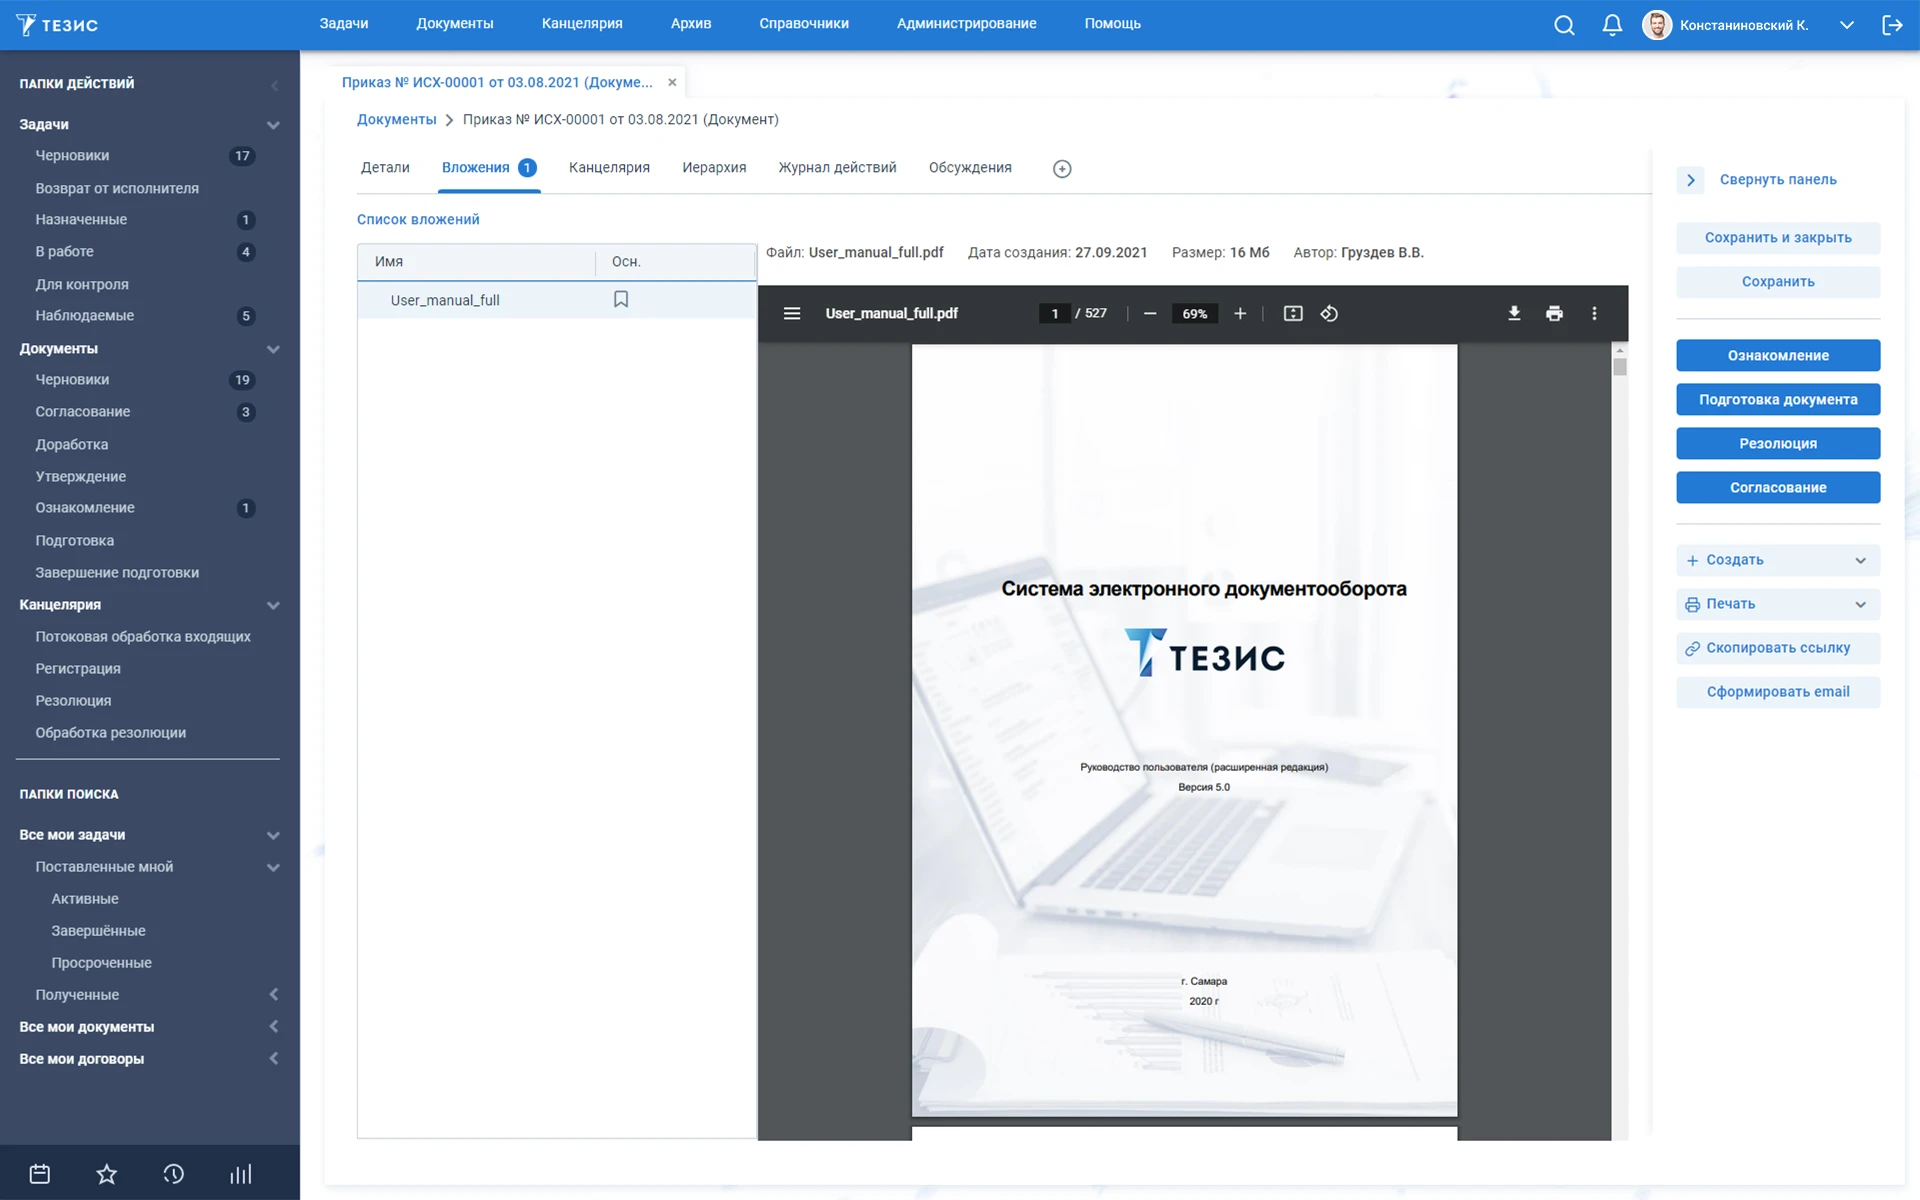Expand the Печать dropdown
This screenshot has width=1920, height=1200.
click(1860, 604)
